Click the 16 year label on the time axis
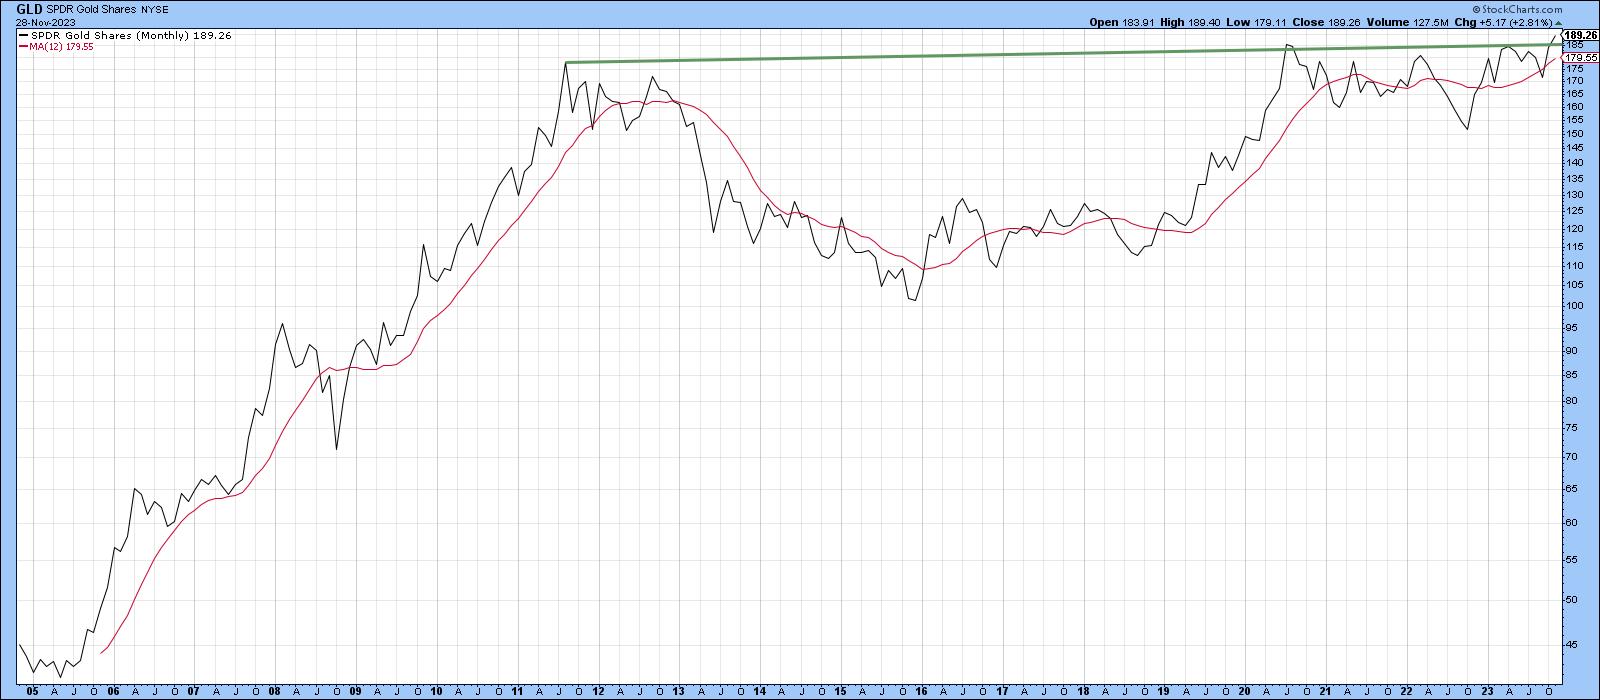 [x=921, y=691]
